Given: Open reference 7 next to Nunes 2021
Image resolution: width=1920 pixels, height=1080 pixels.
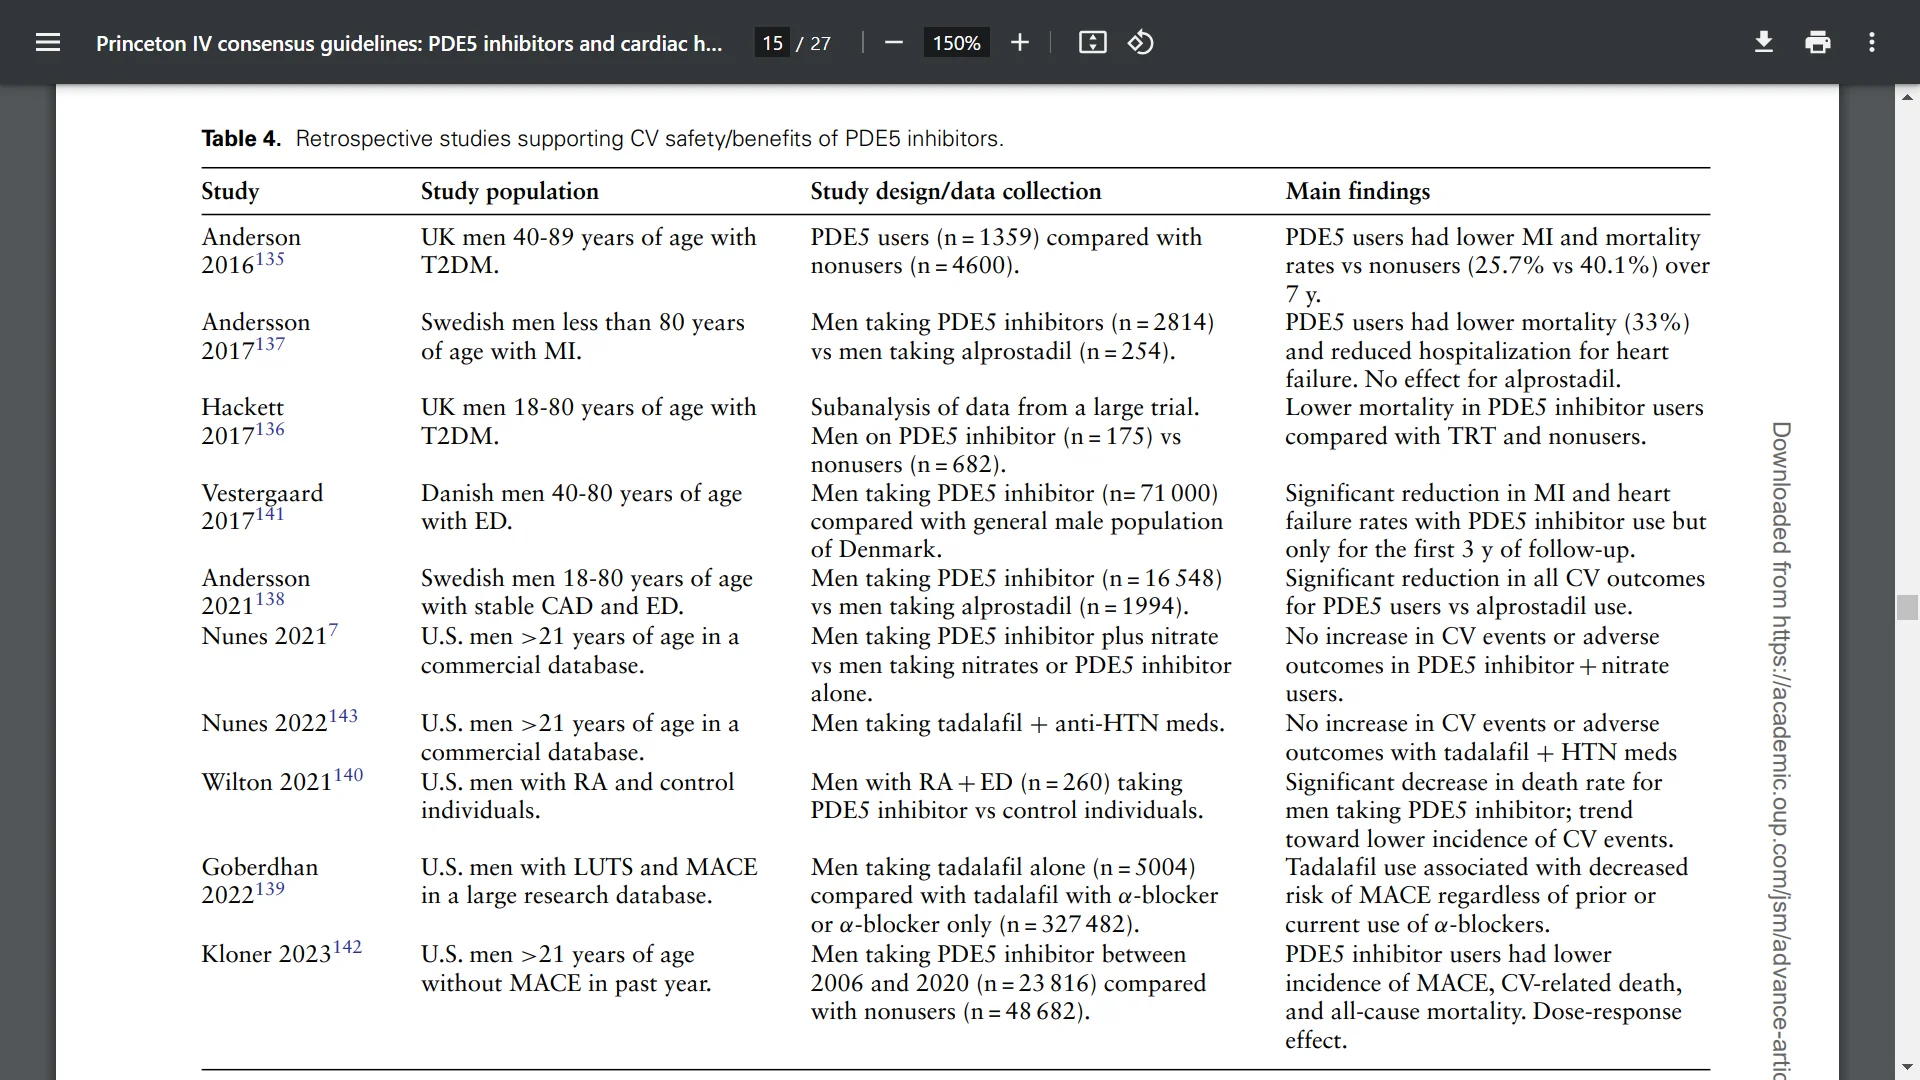Looking at the screenshot, I should click(x=333, y=630).
